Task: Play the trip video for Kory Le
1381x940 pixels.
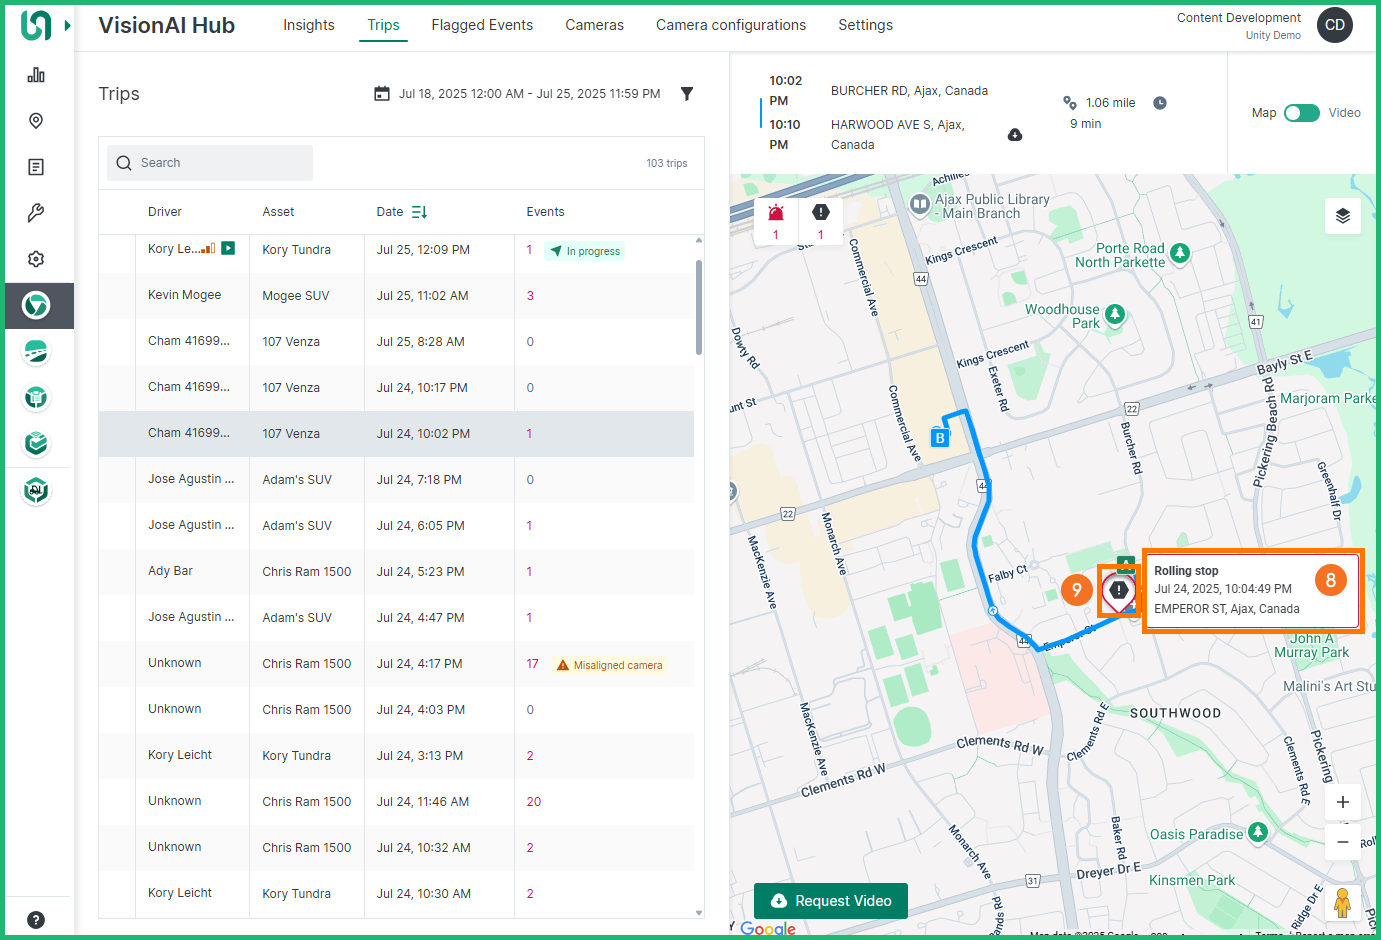Action: point(228,248)
